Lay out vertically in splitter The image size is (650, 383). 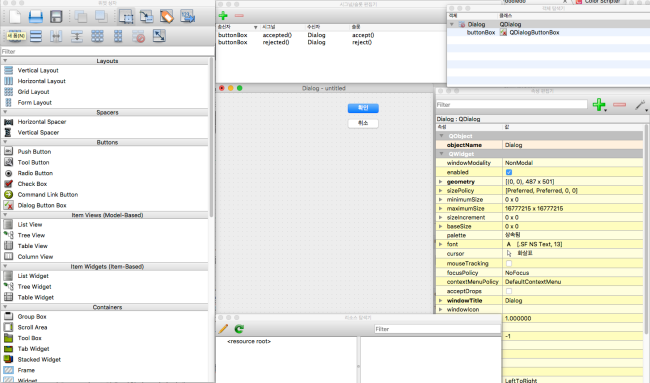77,36
